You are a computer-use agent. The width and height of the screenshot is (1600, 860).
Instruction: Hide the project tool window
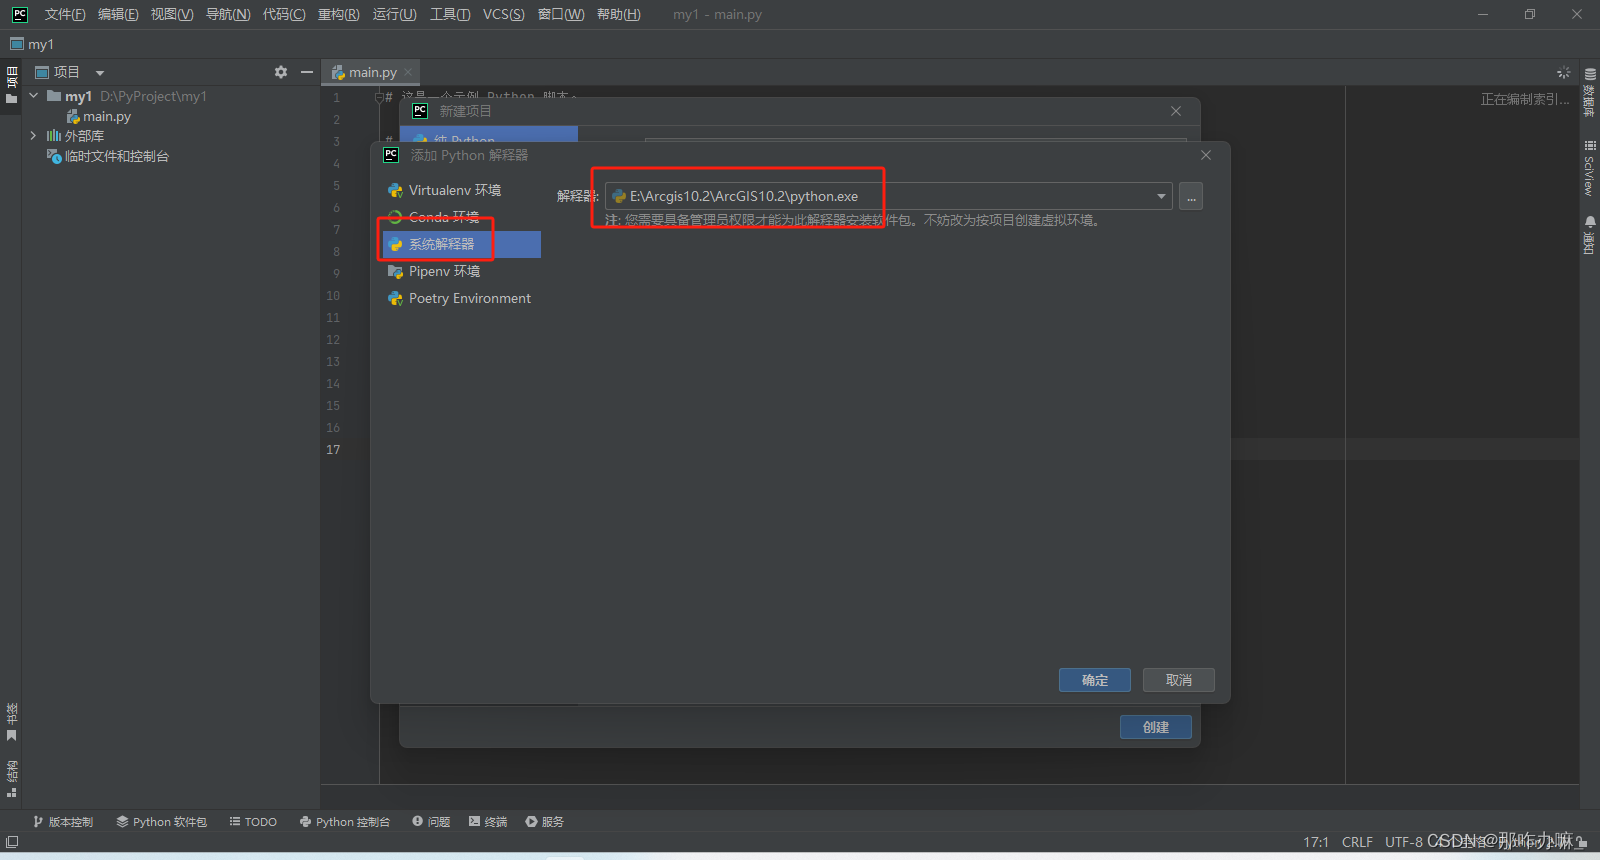(307, 72)
